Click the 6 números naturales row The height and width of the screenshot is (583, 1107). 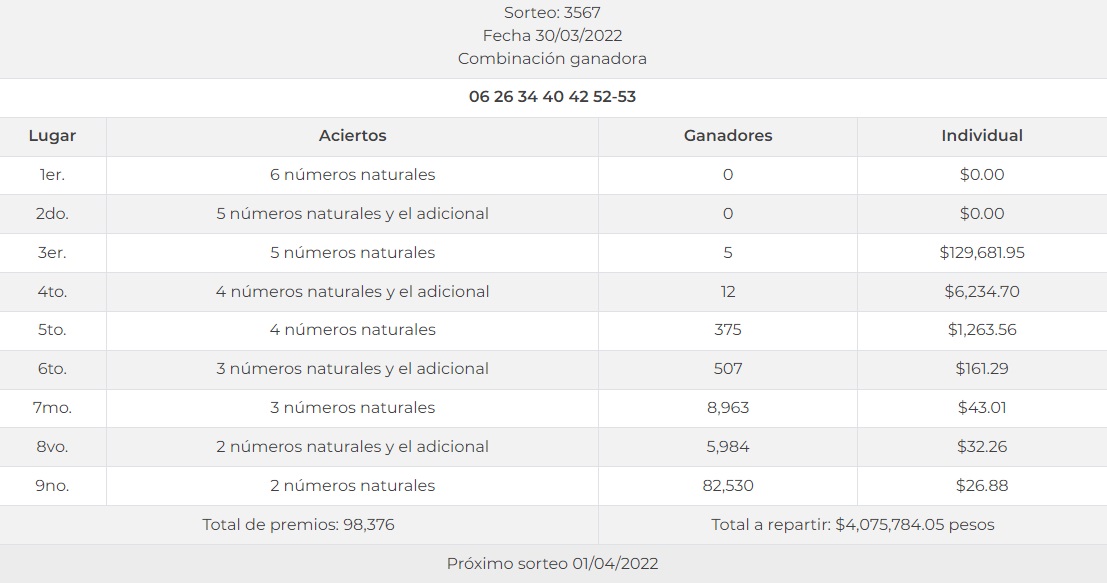click(x=352, y=175)
